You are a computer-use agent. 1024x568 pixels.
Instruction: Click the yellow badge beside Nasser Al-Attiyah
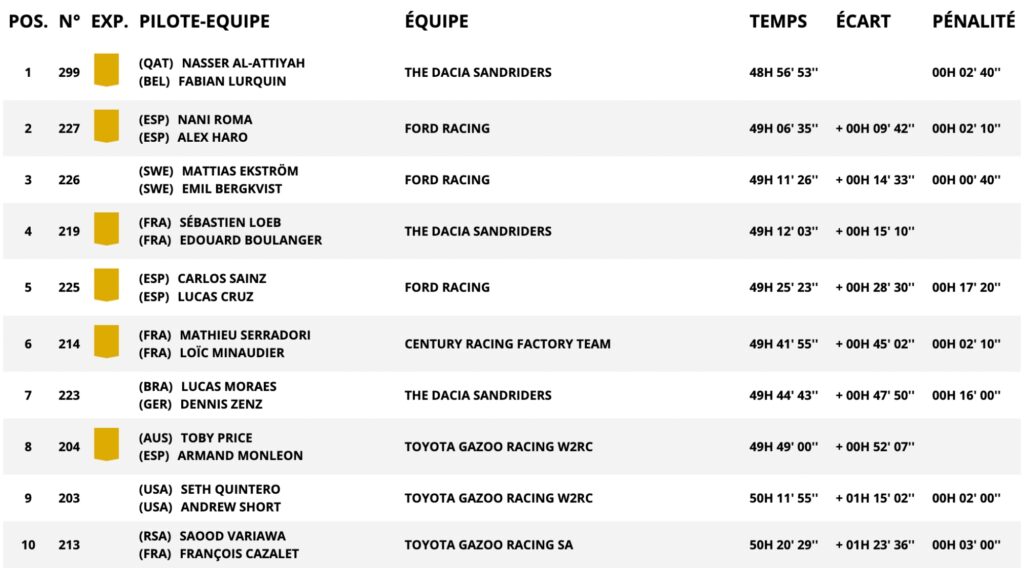coord(106,70)
